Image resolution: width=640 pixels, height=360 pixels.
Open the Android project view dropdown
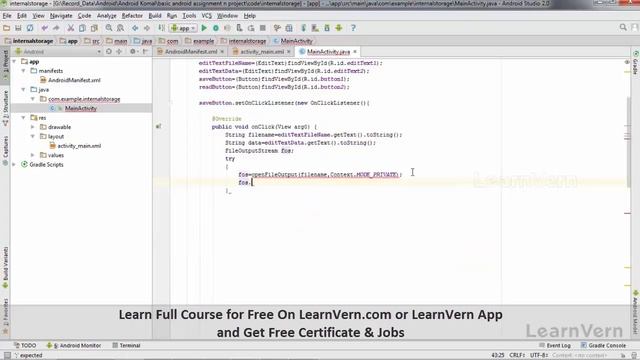tap(58, 52)
